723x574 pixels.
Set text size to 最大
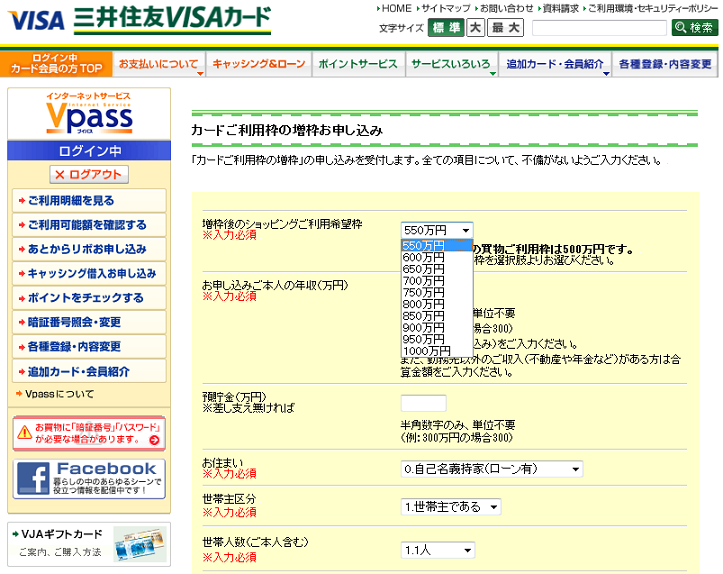tap(505, 28)
